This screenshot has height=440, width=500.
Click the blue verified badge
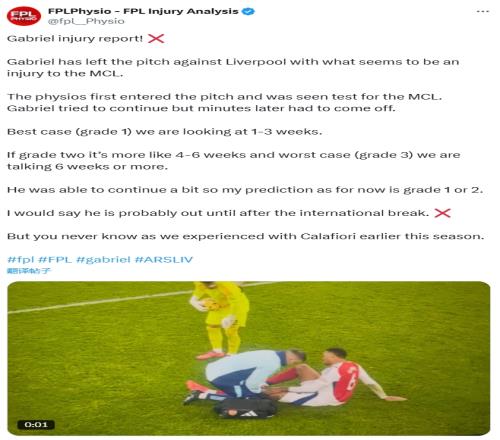click(248, 11)
